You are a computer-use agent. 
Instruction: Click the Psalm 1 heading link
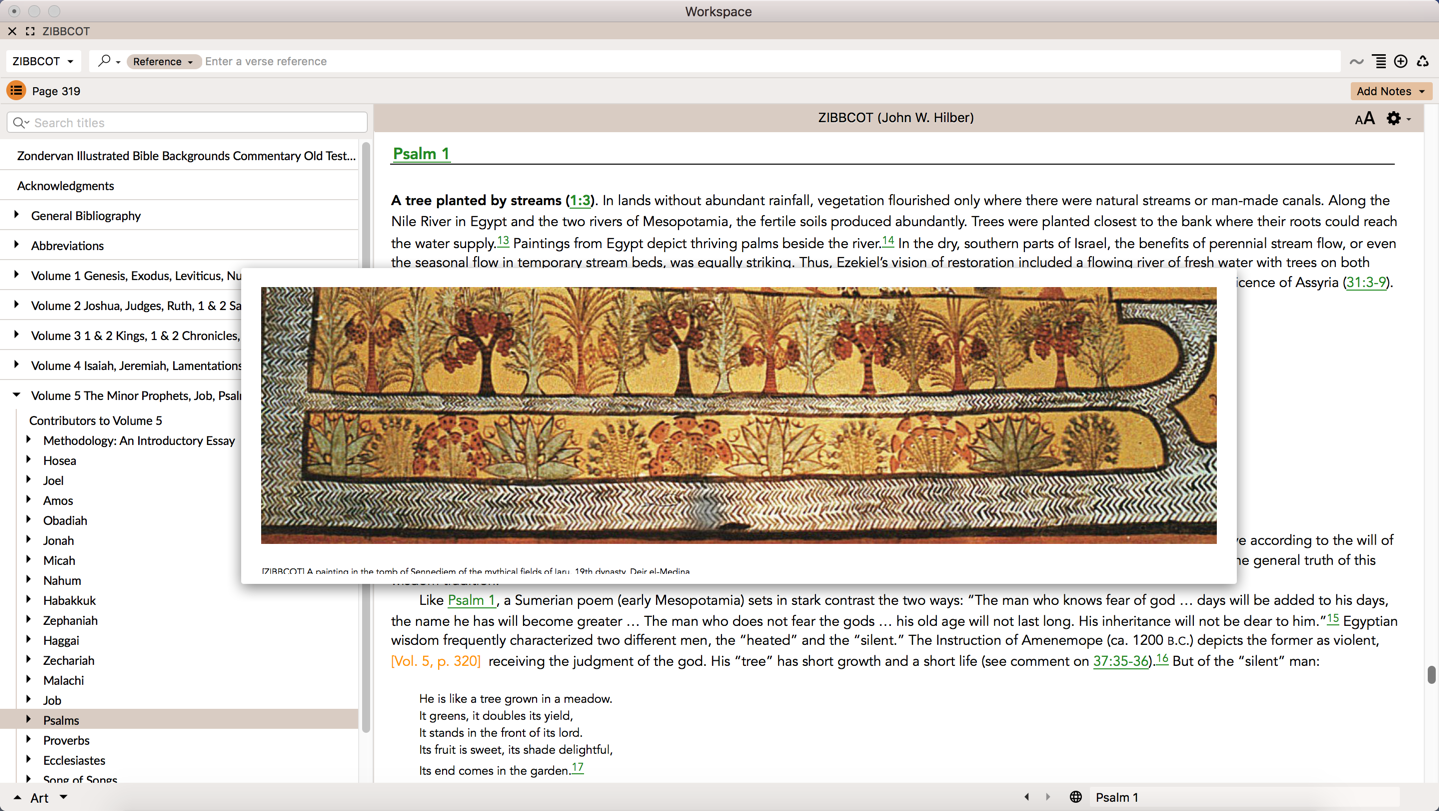pos(421,154)
